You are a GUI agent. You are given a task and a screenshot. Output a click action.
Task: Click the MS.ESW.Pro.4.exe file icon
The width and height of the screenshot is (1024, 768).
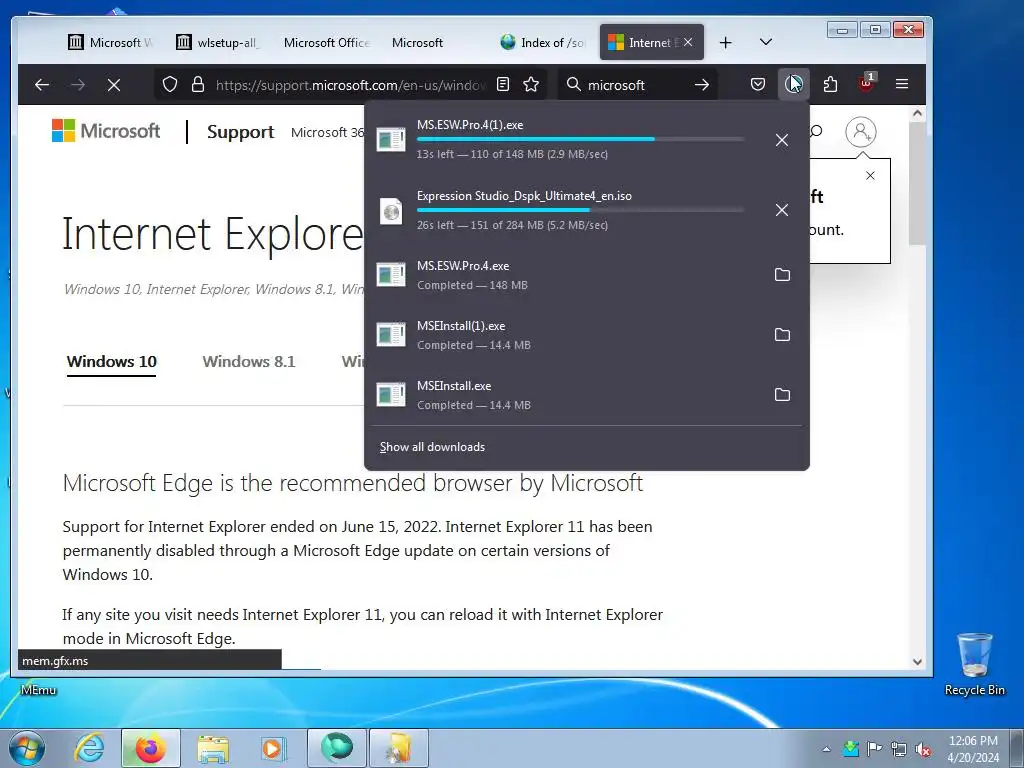click(391, 275)
